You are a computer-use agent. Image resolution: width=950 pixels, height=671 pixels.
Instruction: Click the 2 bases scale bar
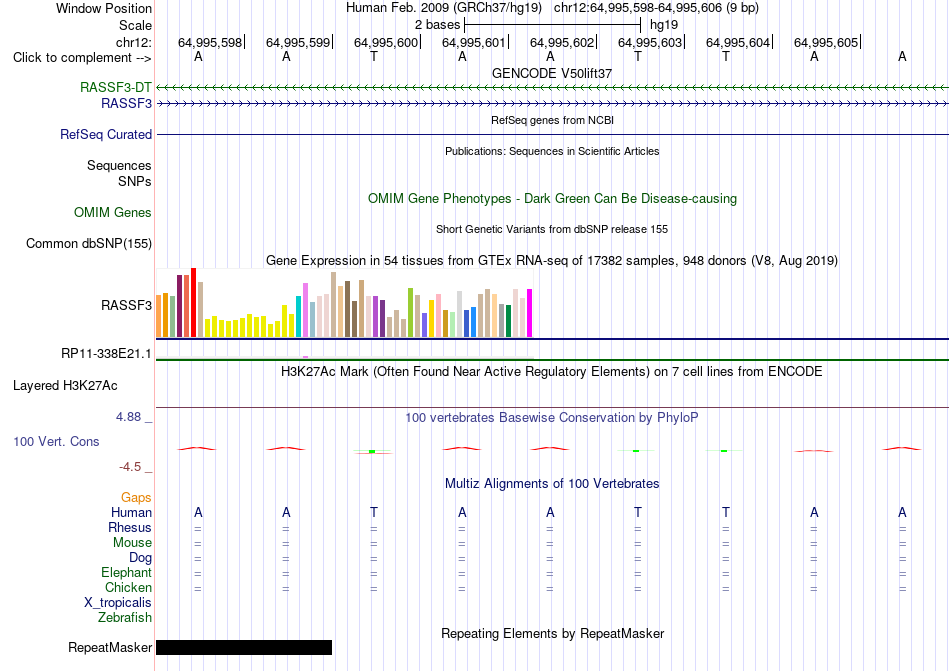pyautogui.click(x=553, y=25)
